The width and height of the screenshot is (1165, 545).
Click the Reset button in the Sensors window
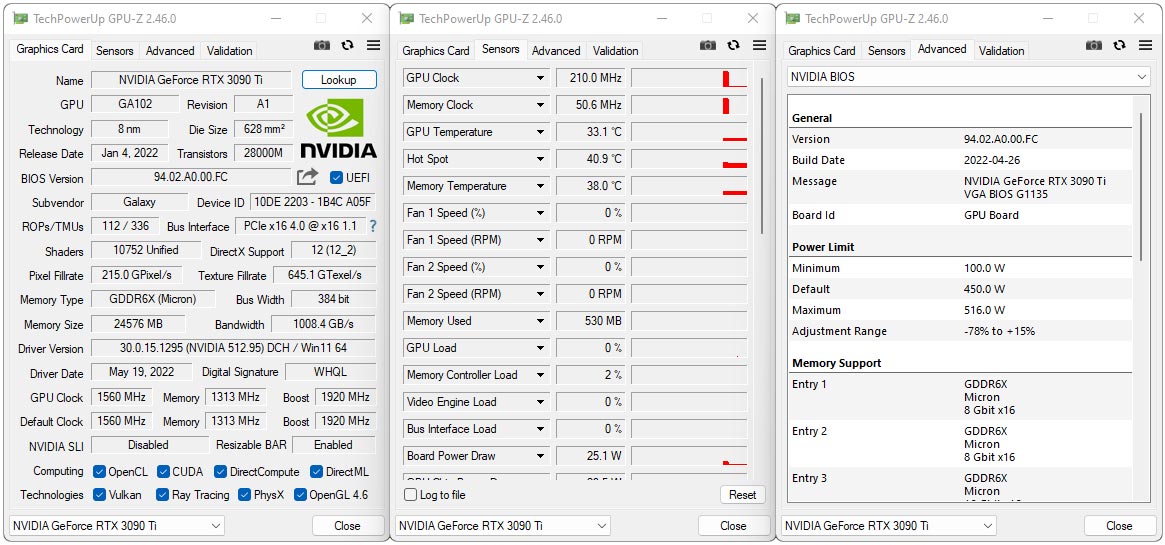point(742,495)
